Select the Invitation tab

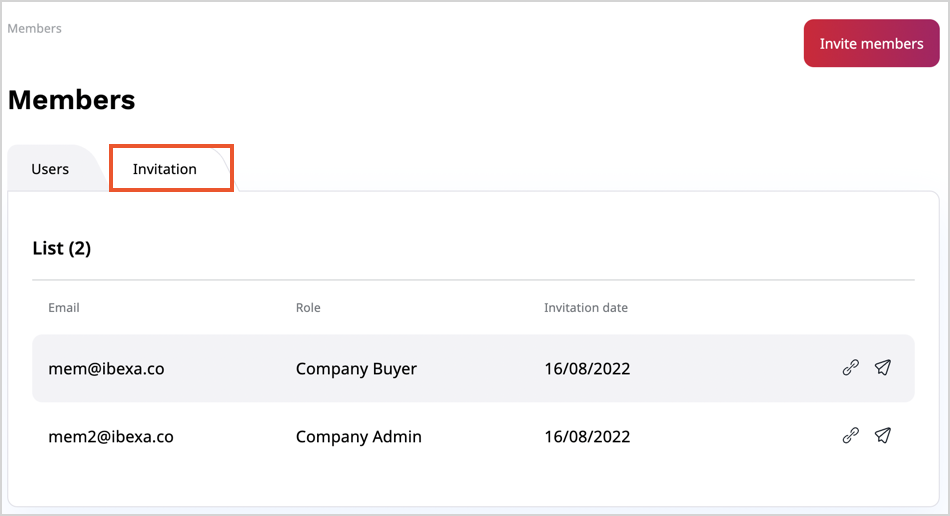[165, 169]
